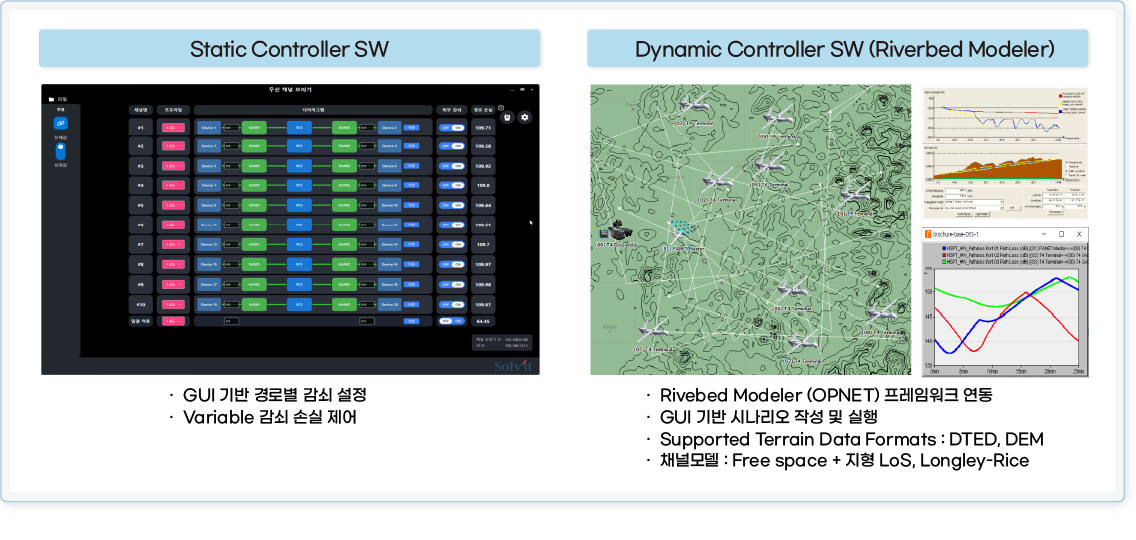
Task: Click the small blue apply button in row #1
Action: point(412,128)
